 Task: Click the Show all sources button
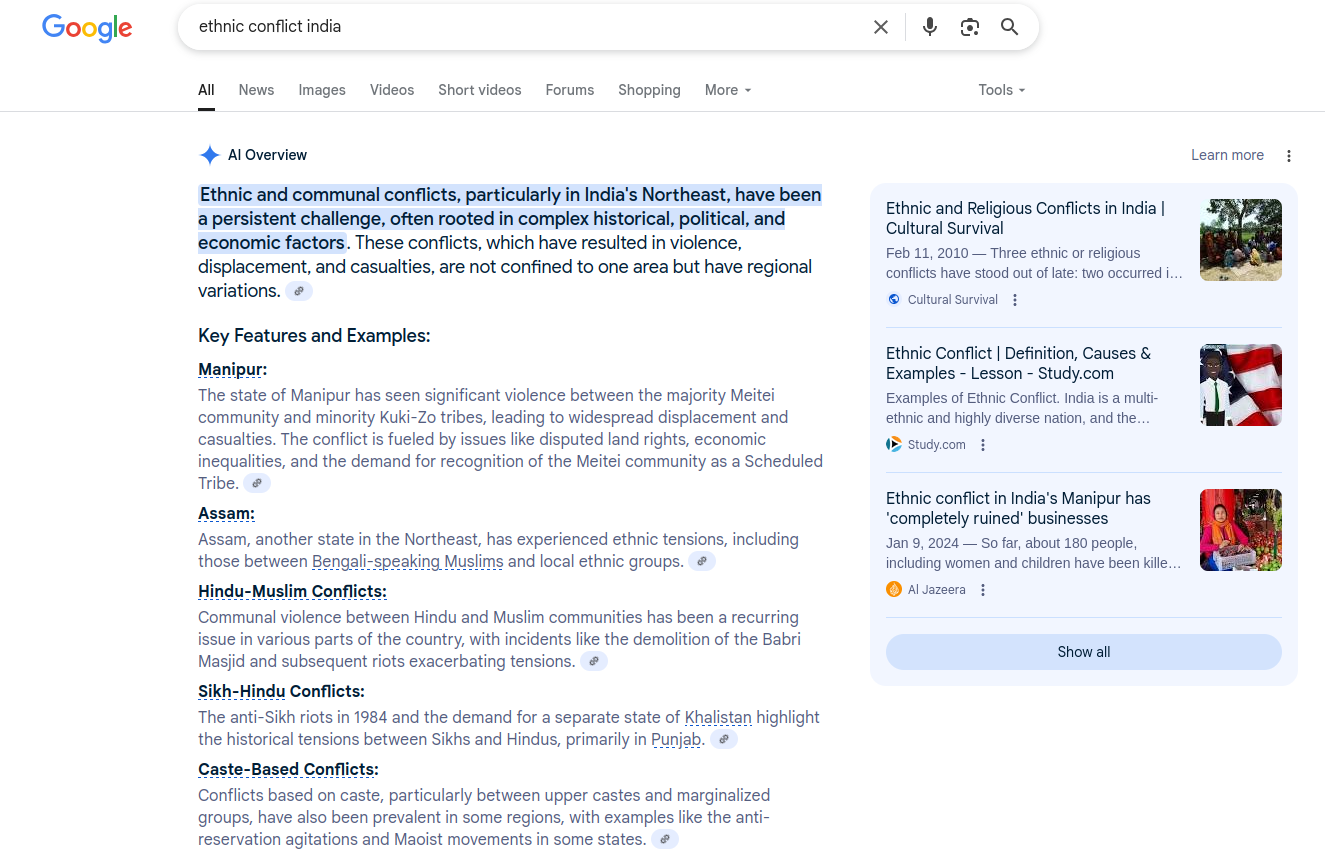tap(1084, 652)
